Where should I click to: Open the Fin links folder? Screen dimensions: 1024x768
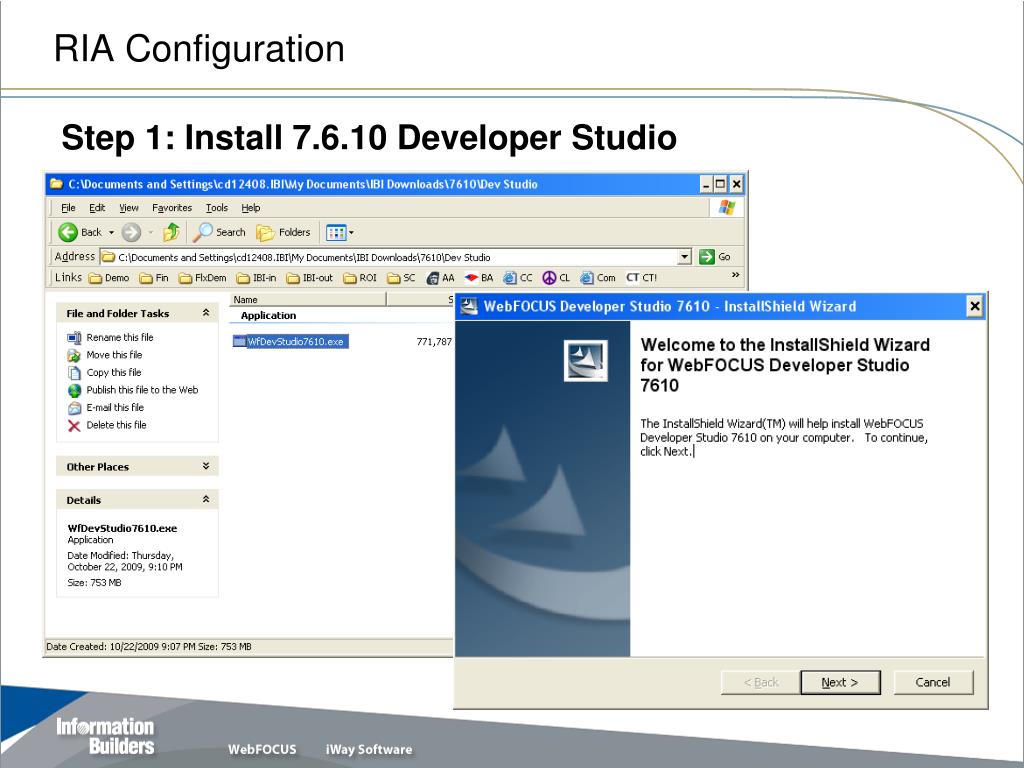153,278
